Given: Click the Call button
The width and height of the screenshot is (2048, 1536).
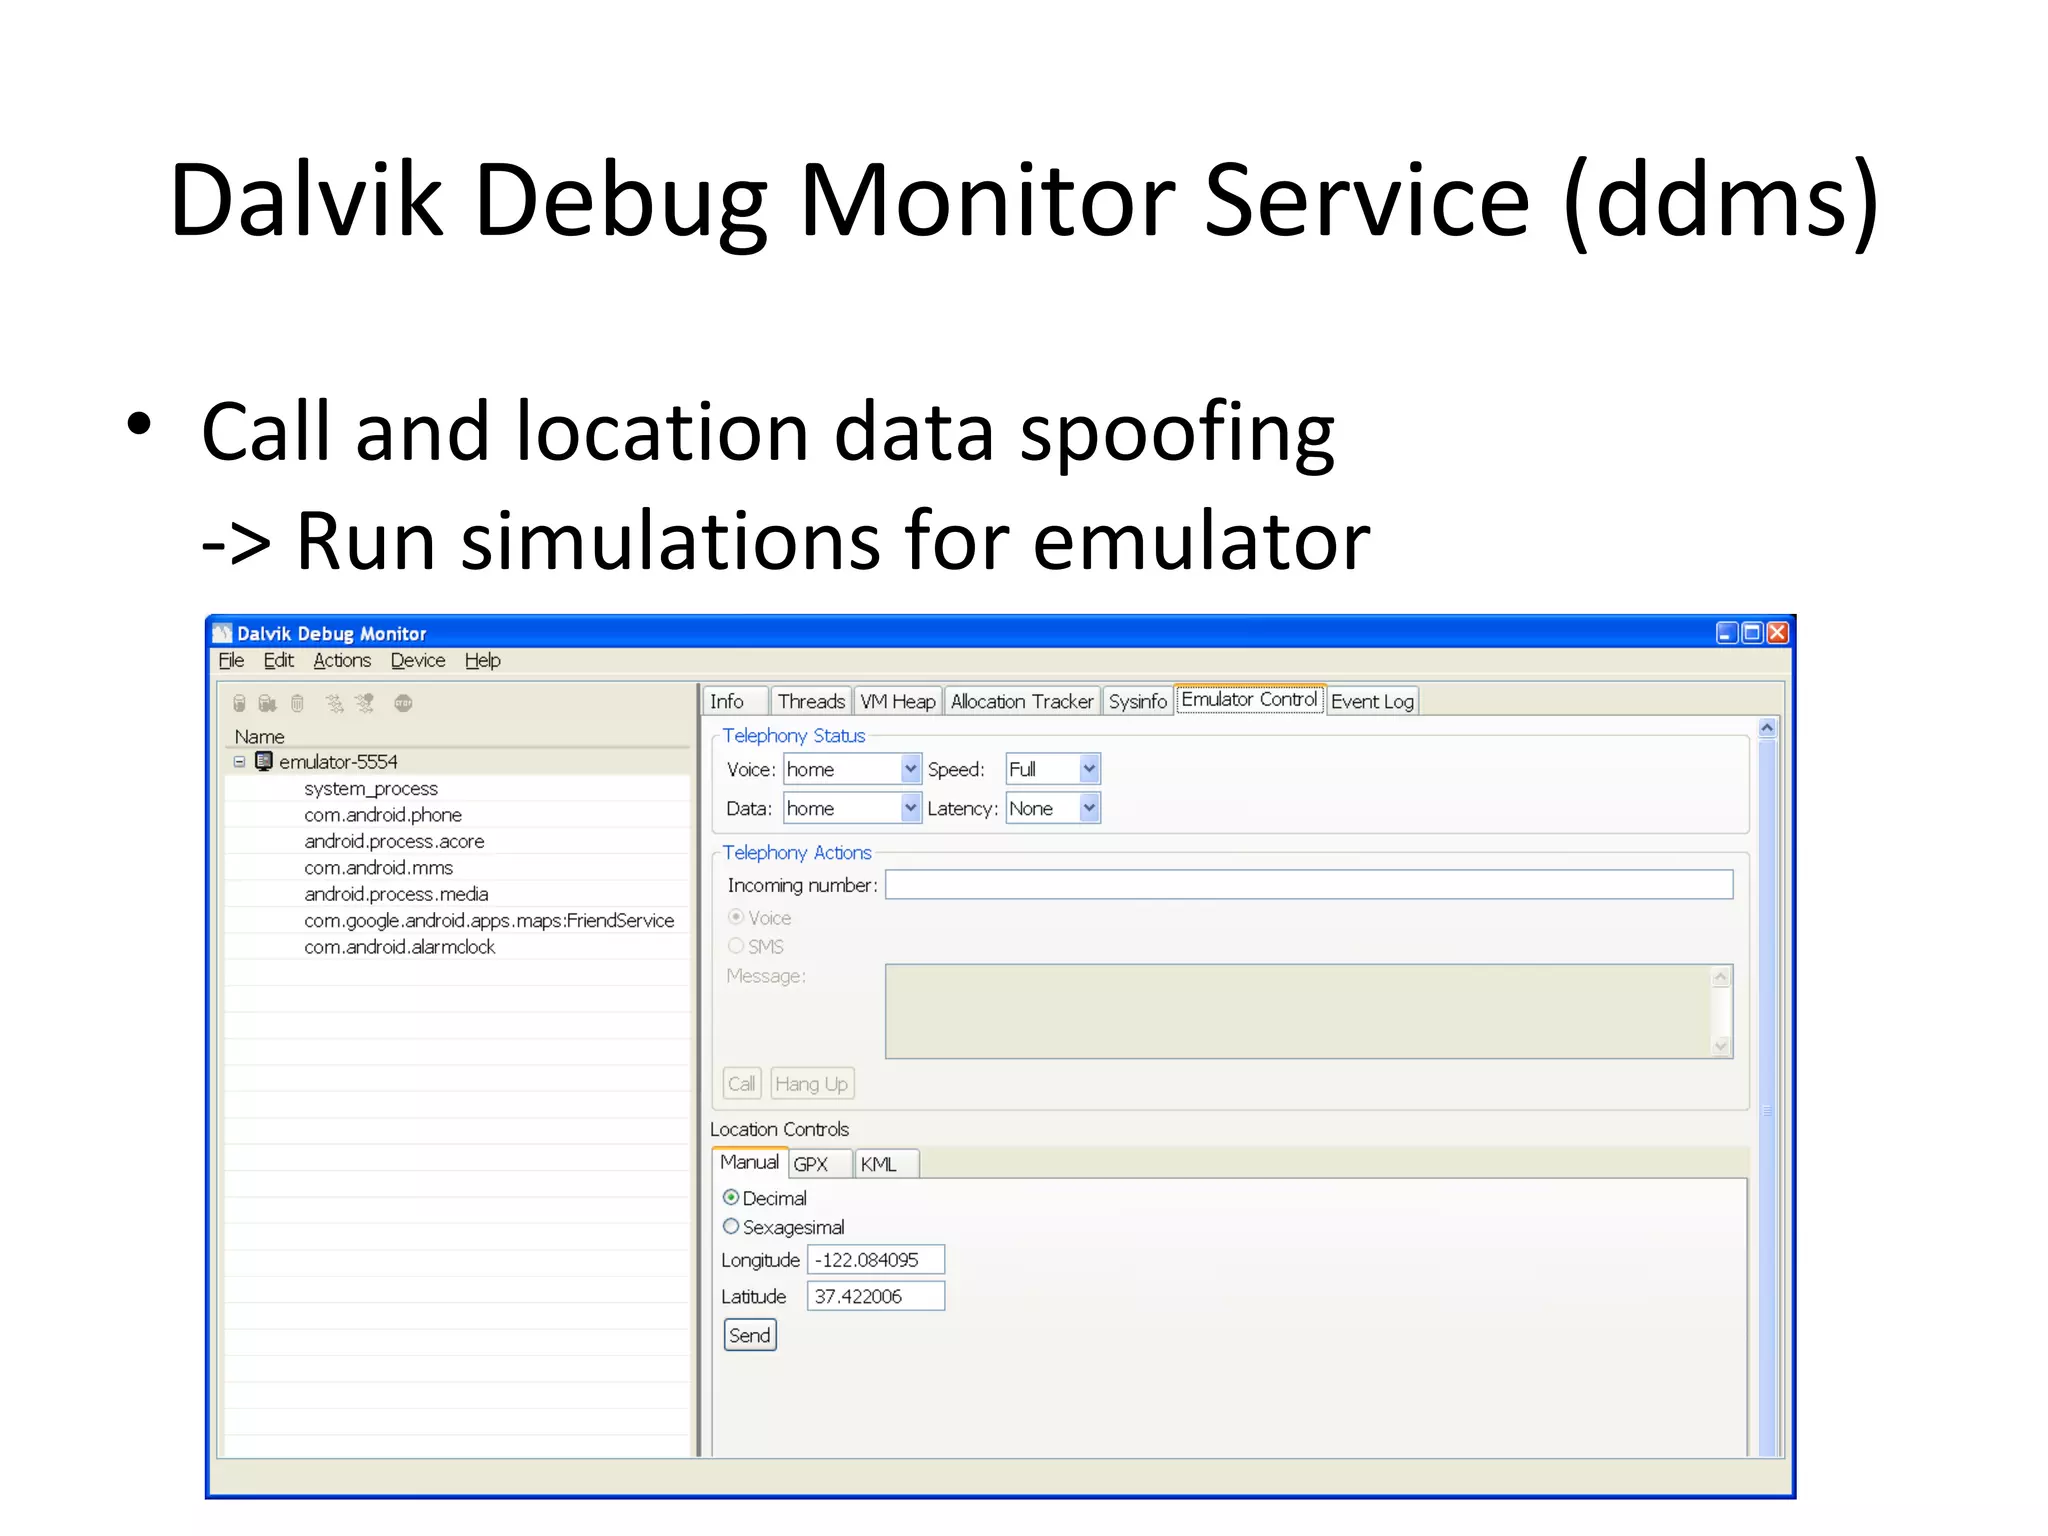Looking at the screenshot, I should pyautogui.click(x=742, y=1084).
